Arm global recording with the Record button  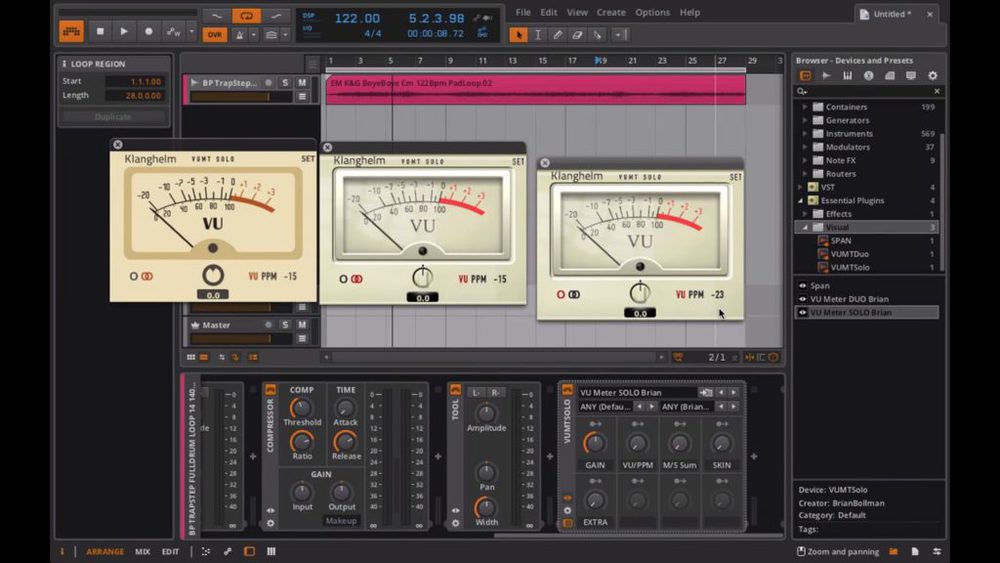(149, 31)
